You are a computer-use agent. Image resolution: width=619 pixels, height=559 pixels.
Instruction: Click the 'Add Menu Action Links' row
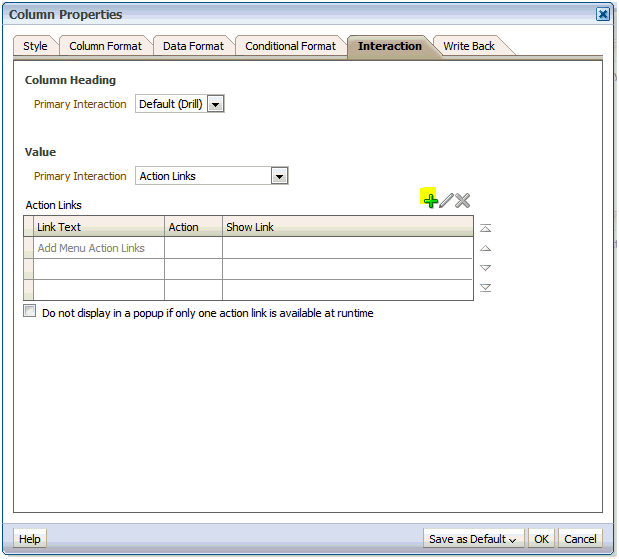click(x=248, y=248)
